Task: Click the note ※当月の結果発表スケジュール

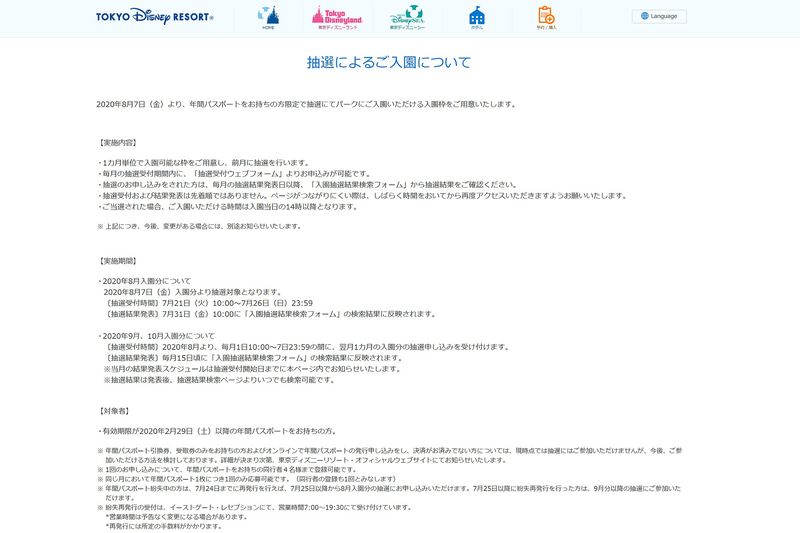Action: tap(252, 369)
